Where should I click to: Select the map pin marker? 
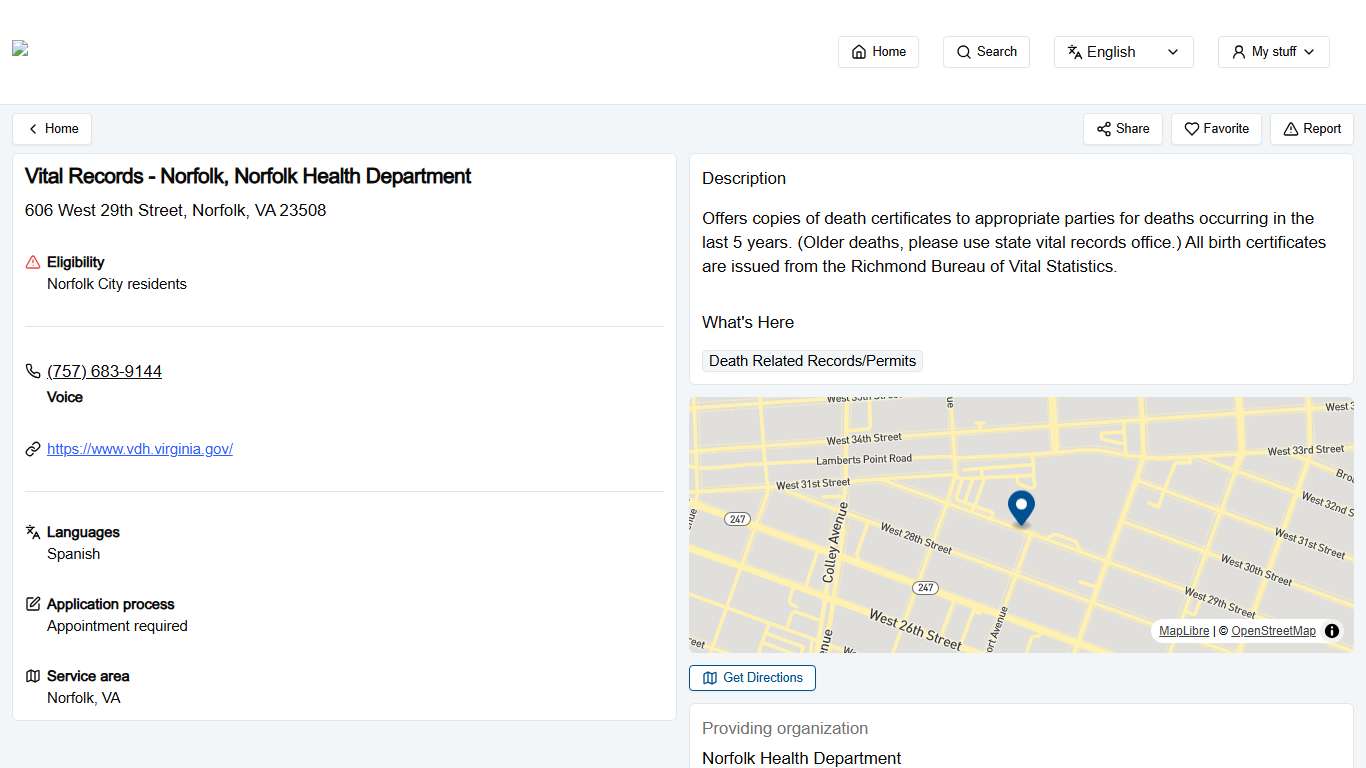[1021, 508]
